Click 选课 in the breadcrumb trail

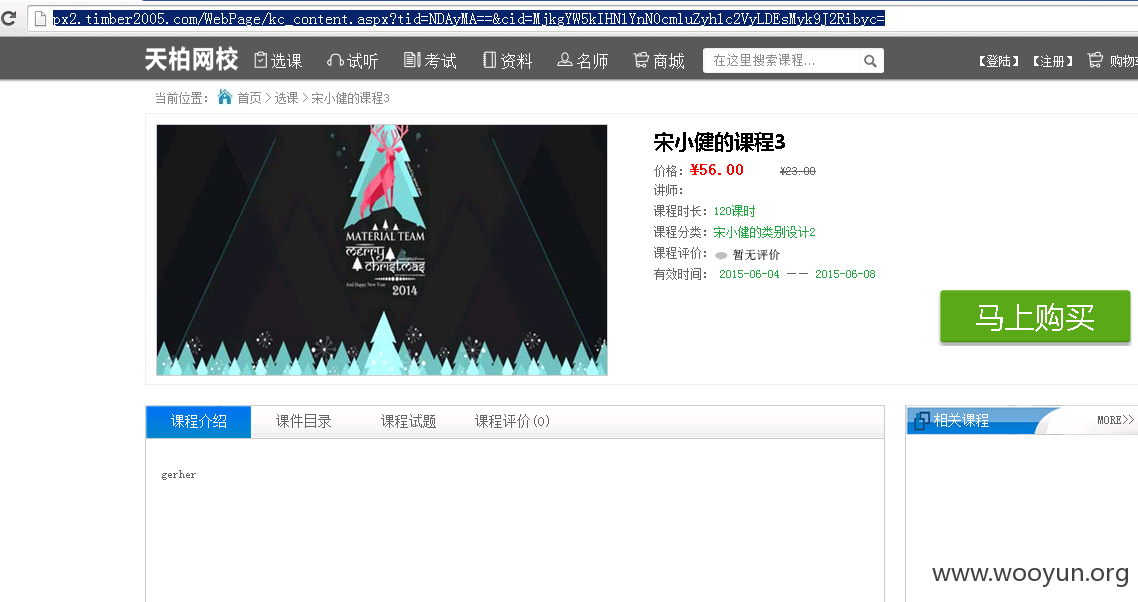coord(286,98)
